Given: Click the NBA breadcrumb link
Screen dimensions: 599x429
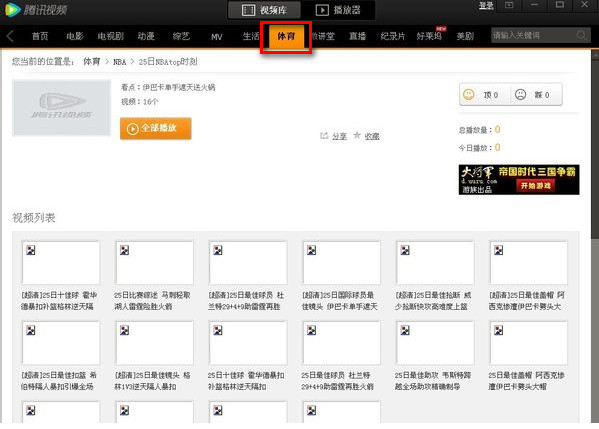Looking at the screenshot, I should [120, 62].
